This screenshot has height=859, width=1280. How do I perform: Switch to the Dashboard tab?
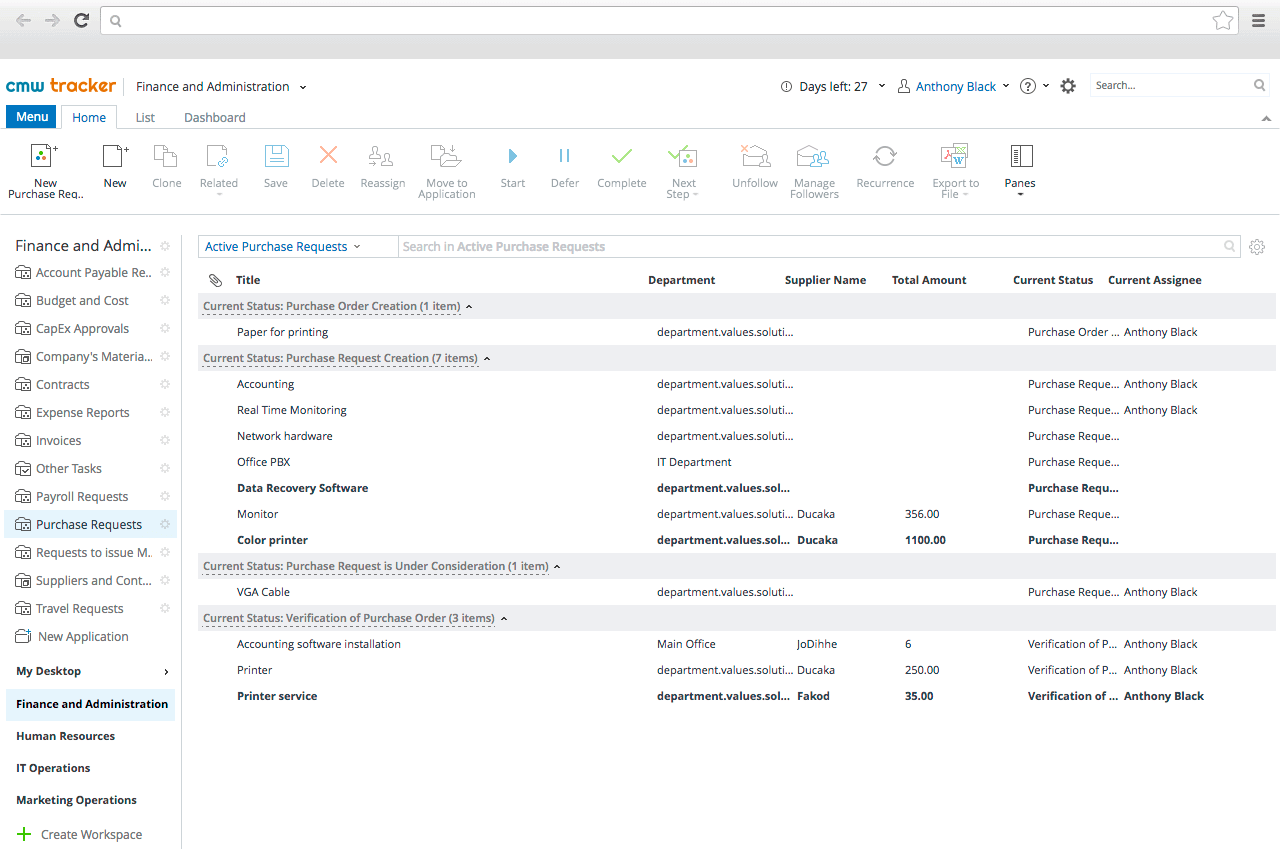coord(214,118)
